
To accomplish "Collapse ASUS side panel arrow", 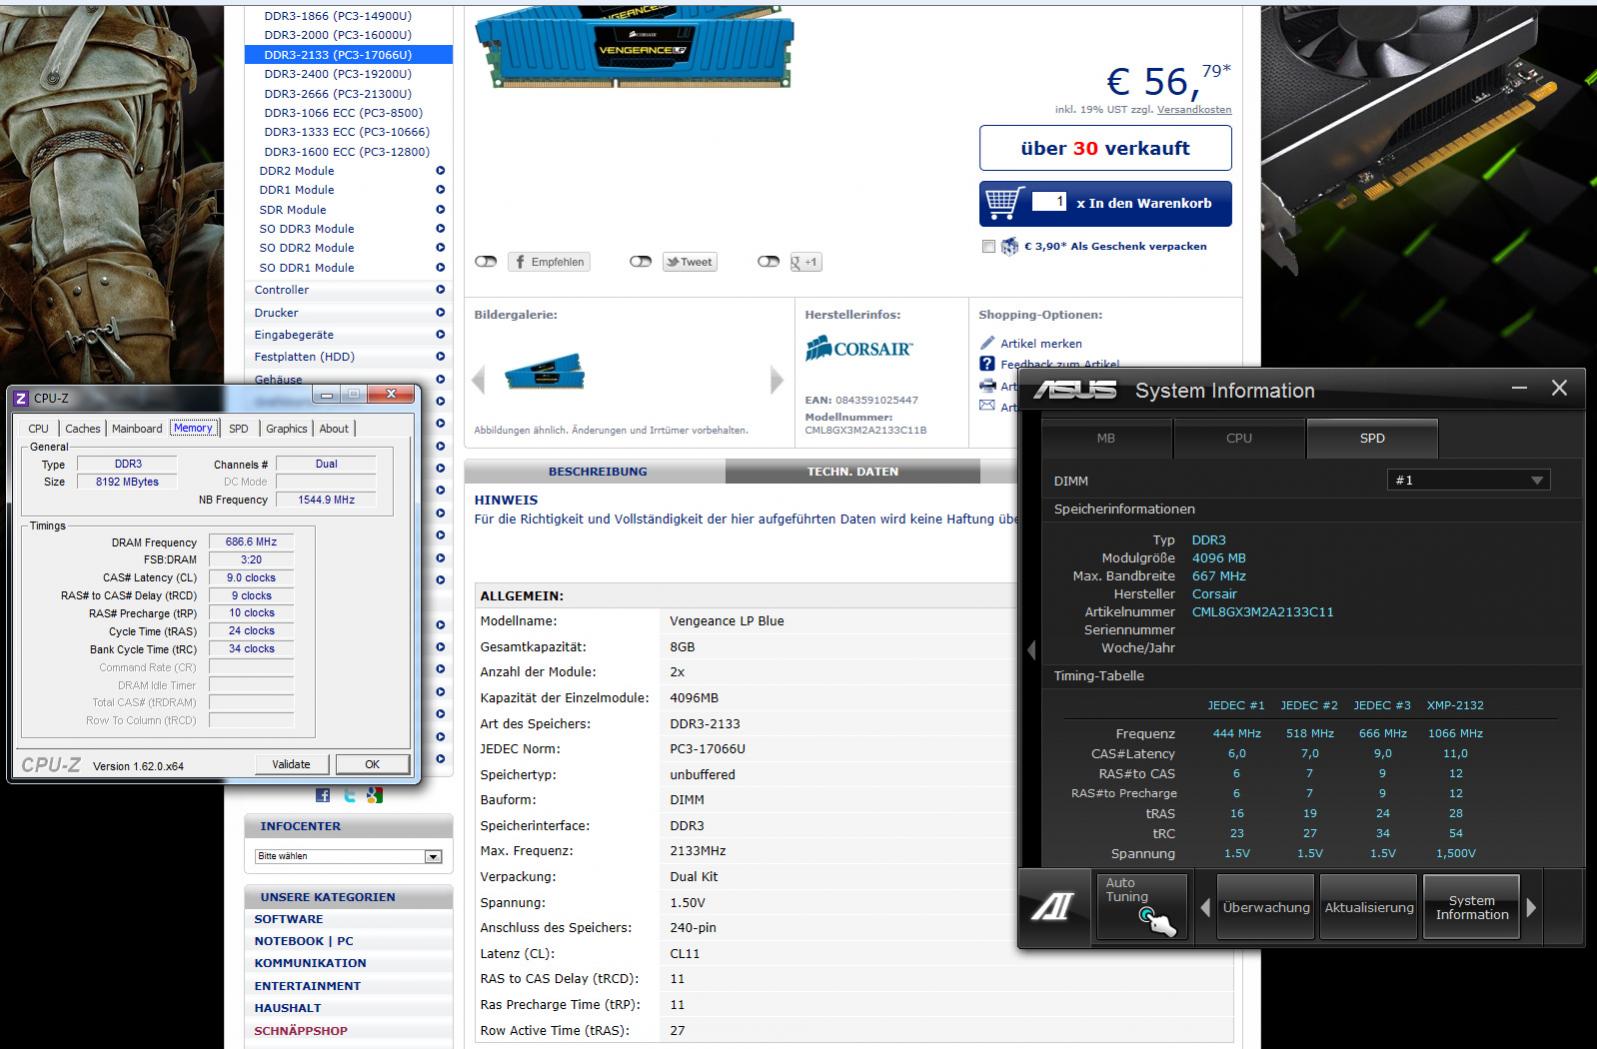I will pos(1031,650).
